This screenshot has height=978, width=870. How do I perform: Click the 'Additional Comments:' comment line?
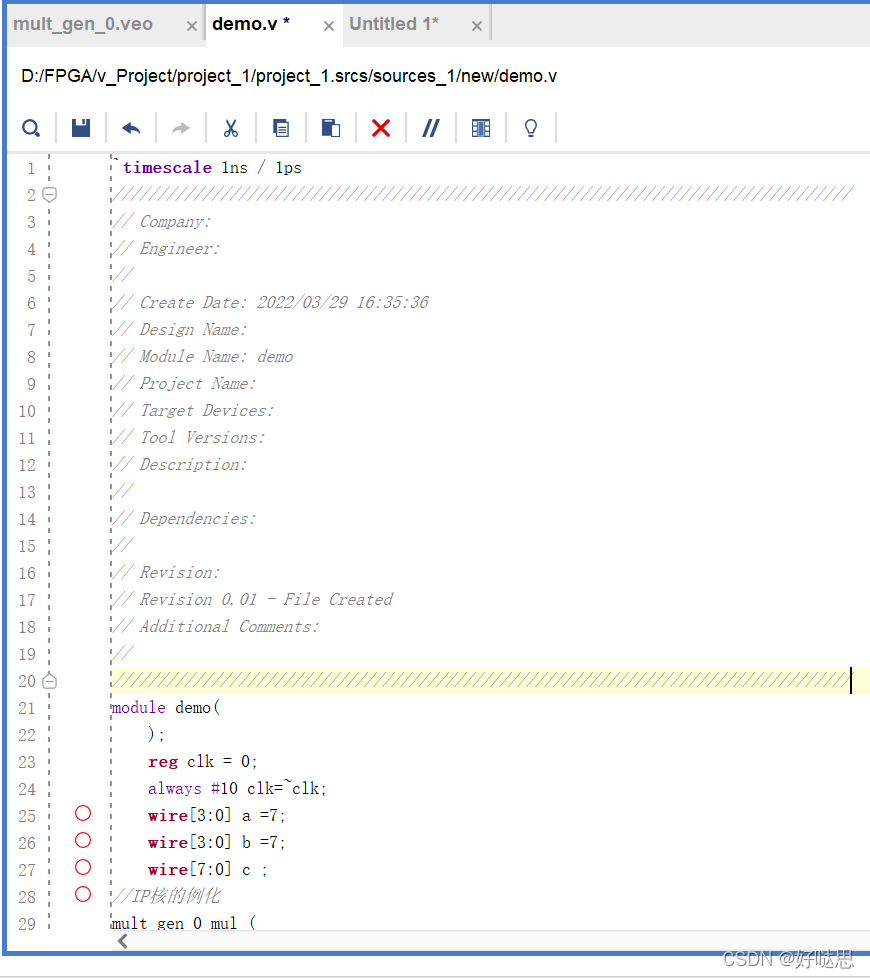click(216, 627)
